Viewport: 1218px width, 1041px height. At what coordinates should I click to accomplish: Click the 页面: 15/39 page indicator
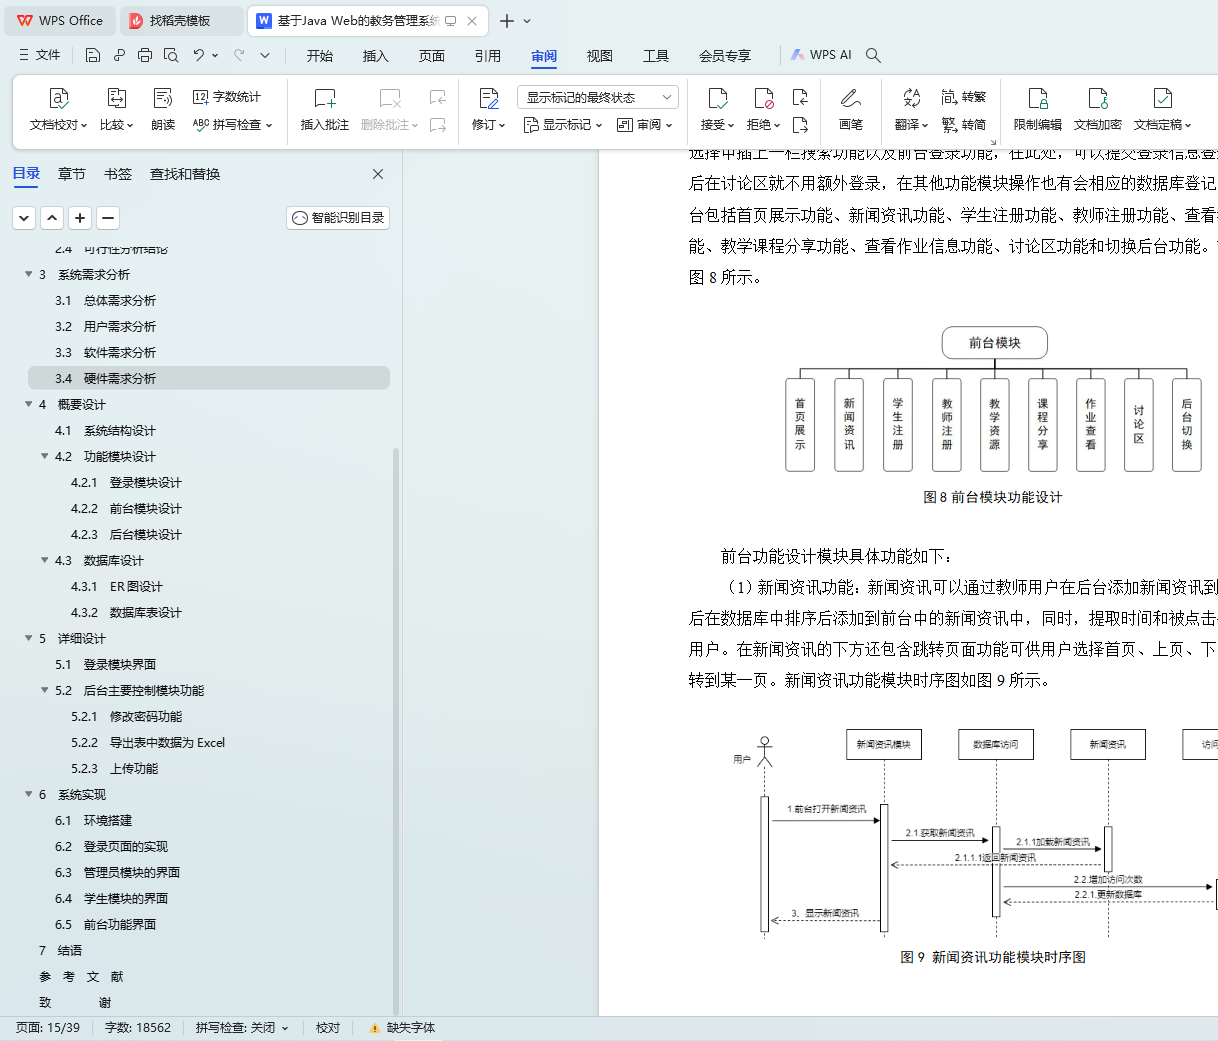pyautogui.click(x=48, y=1028)
